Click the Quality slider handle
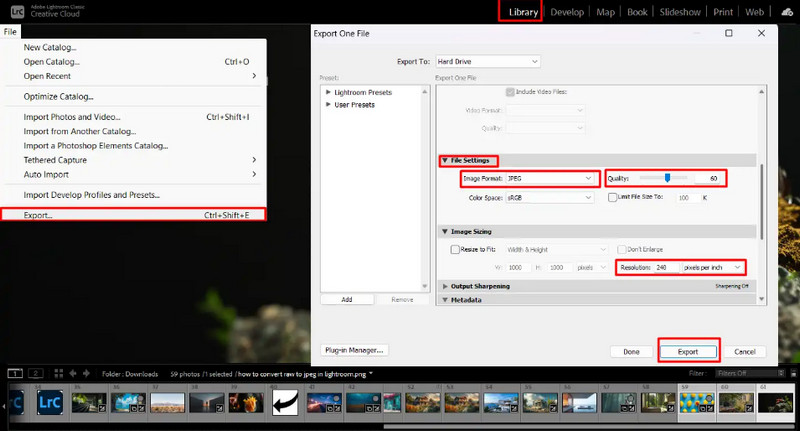 (667, 178)
